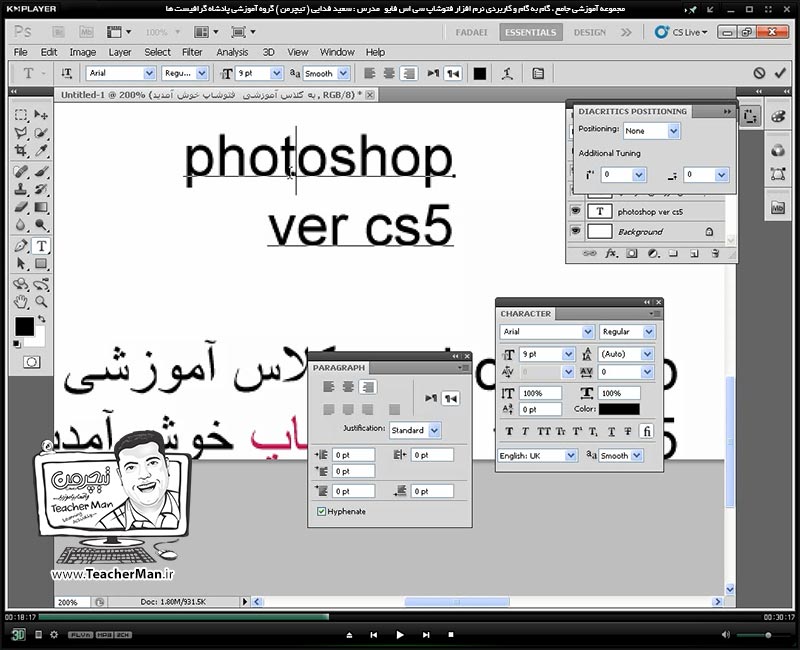
Task: Toggle Underline in Character panel
Action: tap(611, 431)
